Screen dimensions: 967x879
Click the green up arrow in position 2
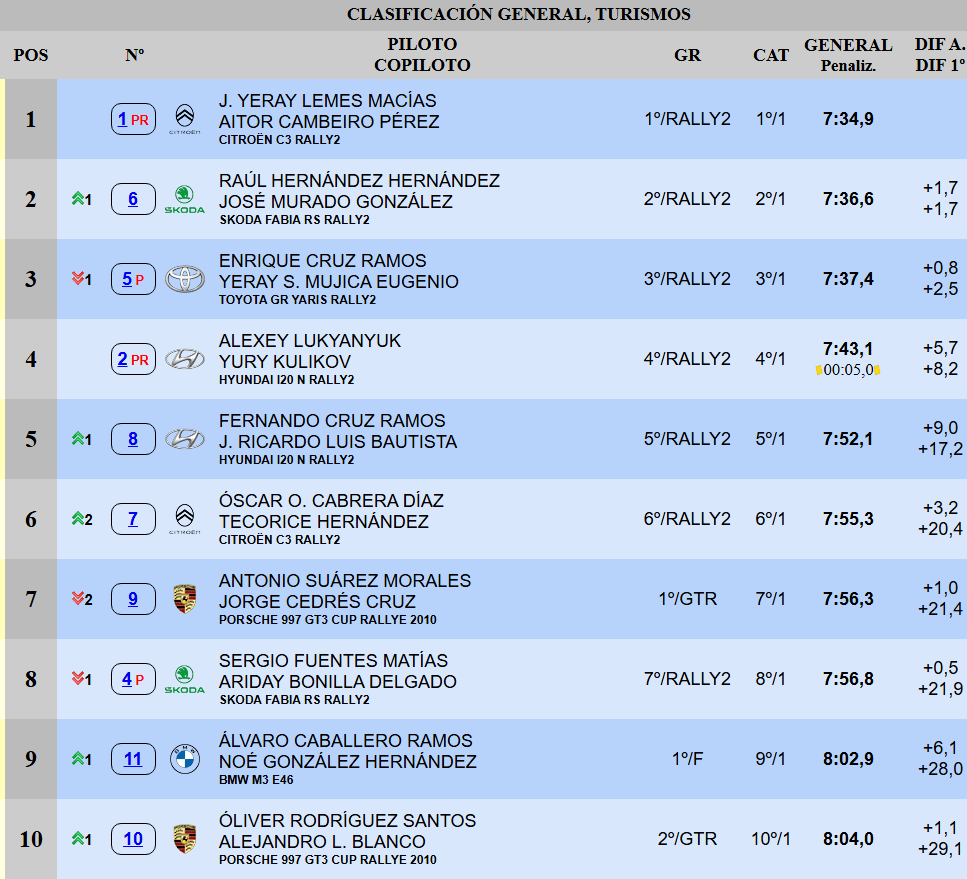(x=78, y=199)
